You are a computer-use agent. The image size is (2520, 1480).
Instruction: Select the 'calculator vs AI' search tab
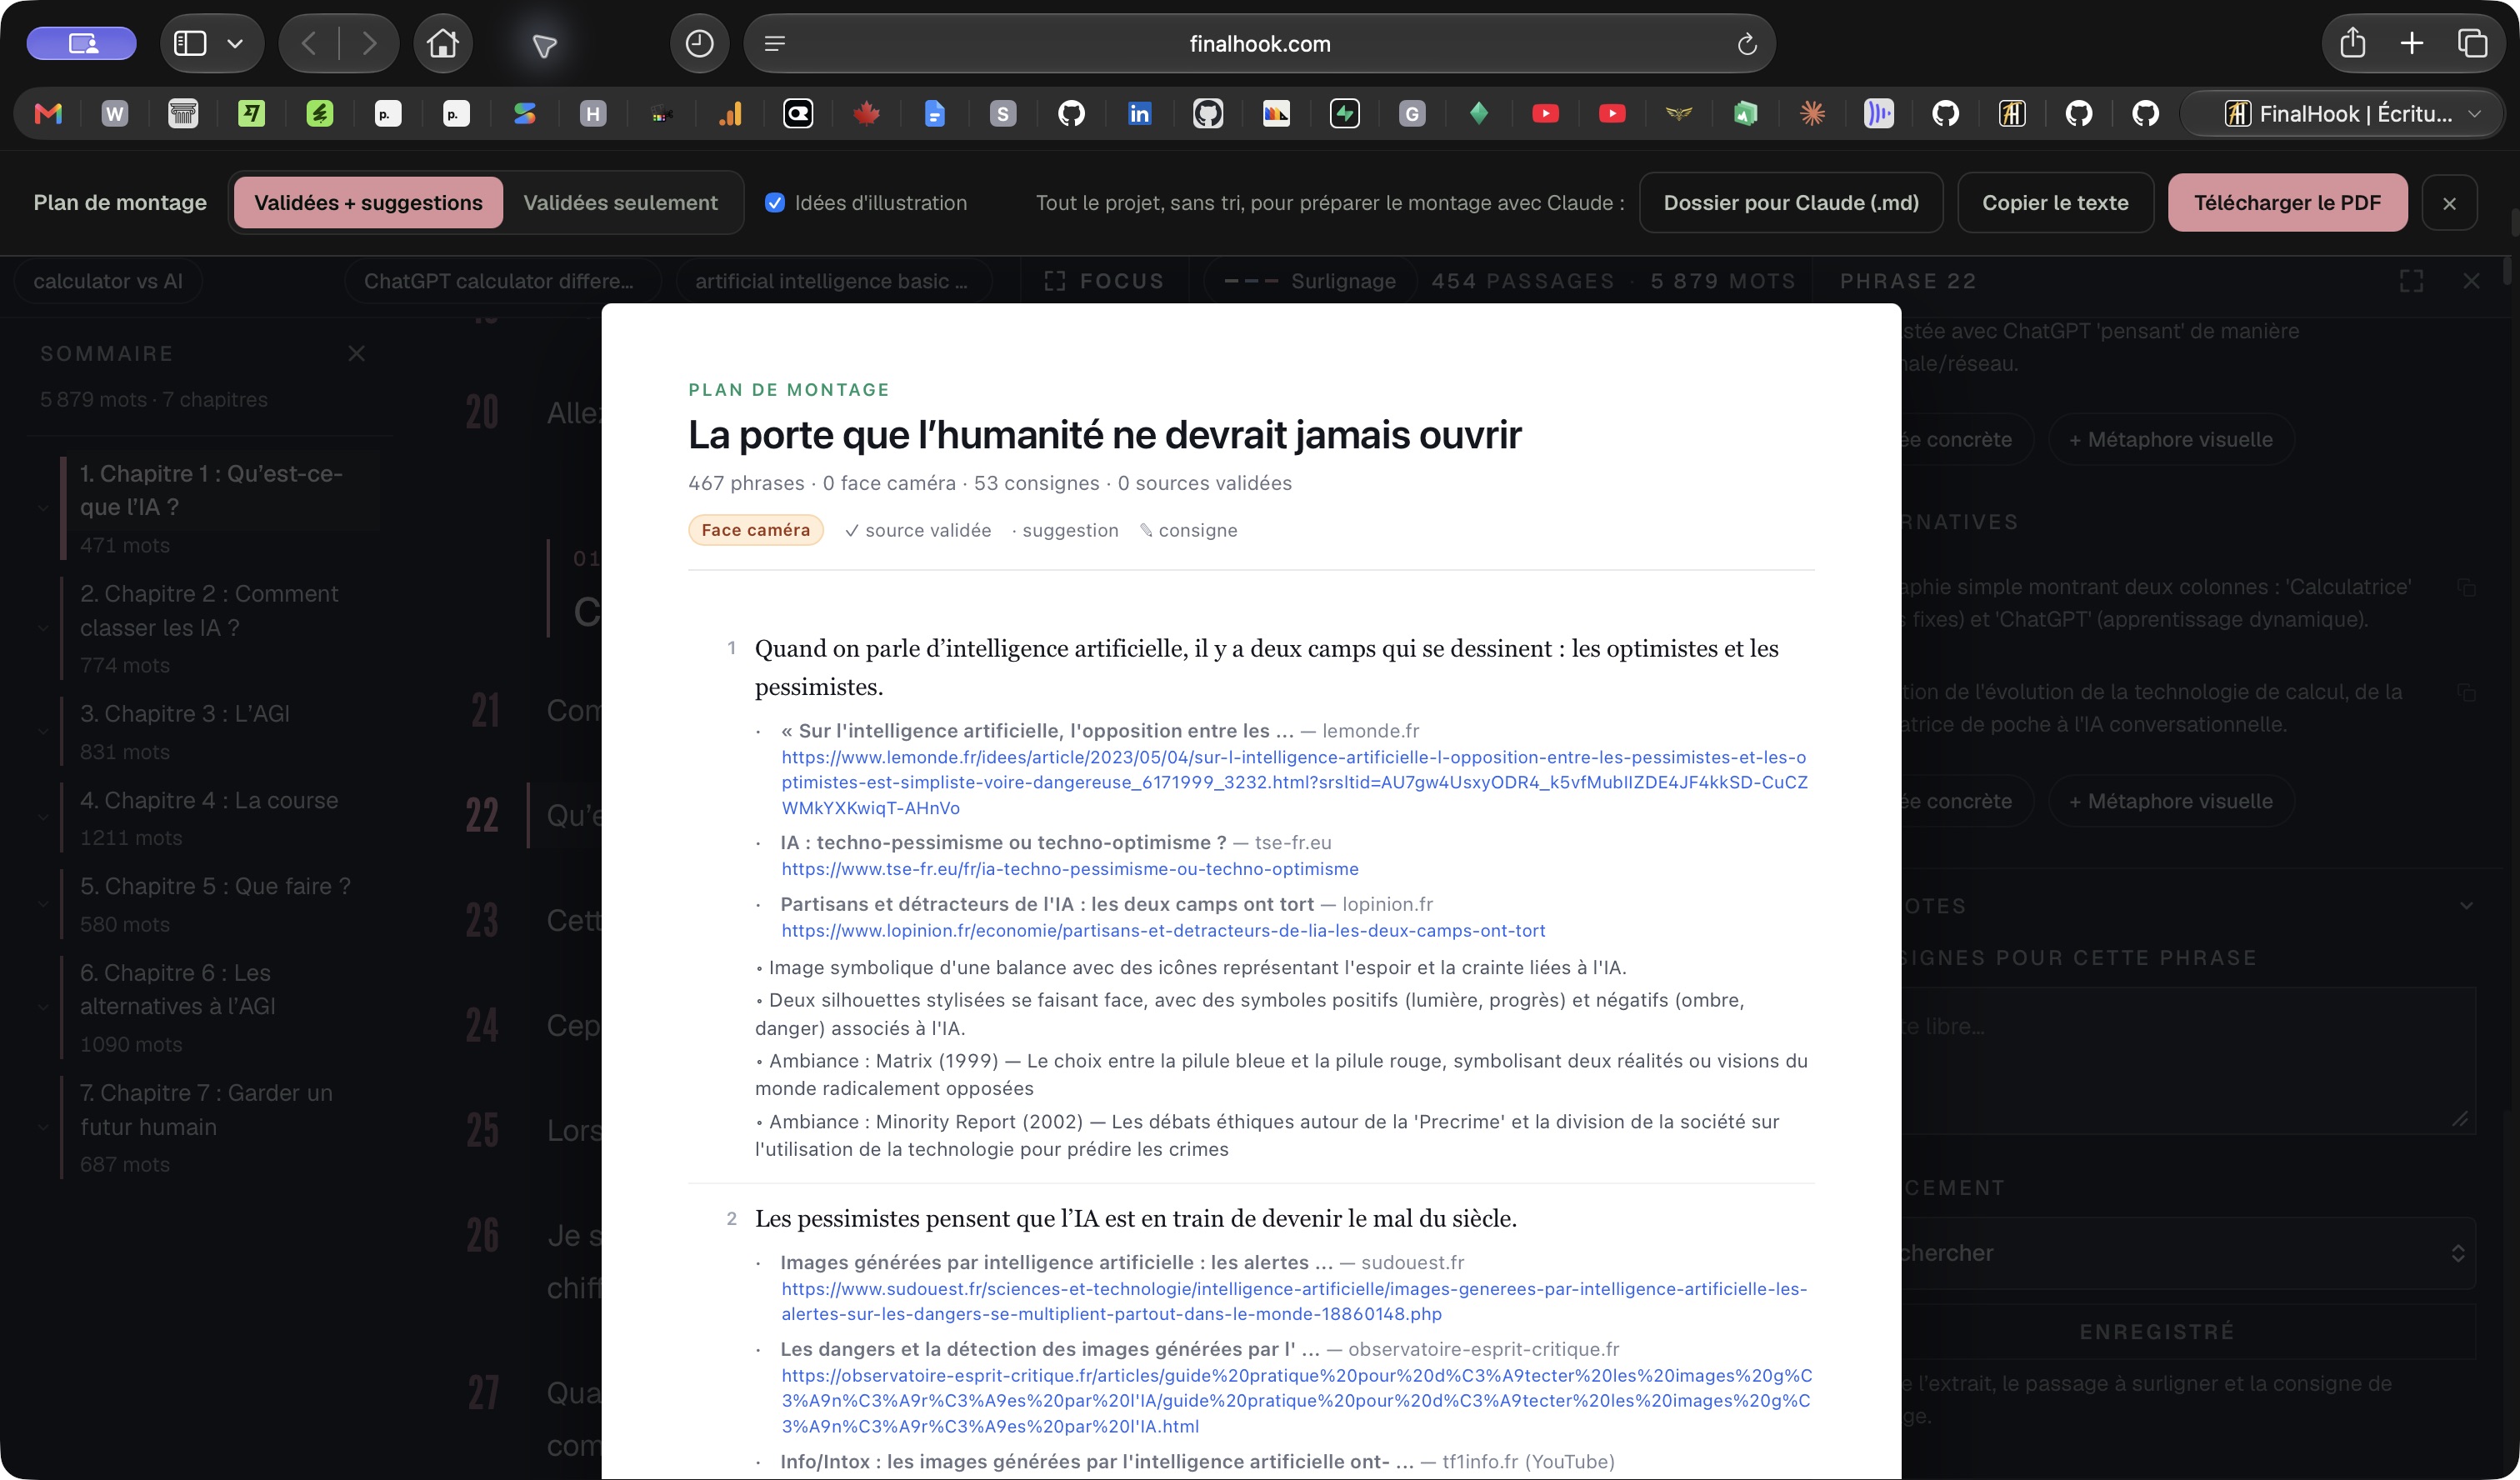tap(108, 281)
